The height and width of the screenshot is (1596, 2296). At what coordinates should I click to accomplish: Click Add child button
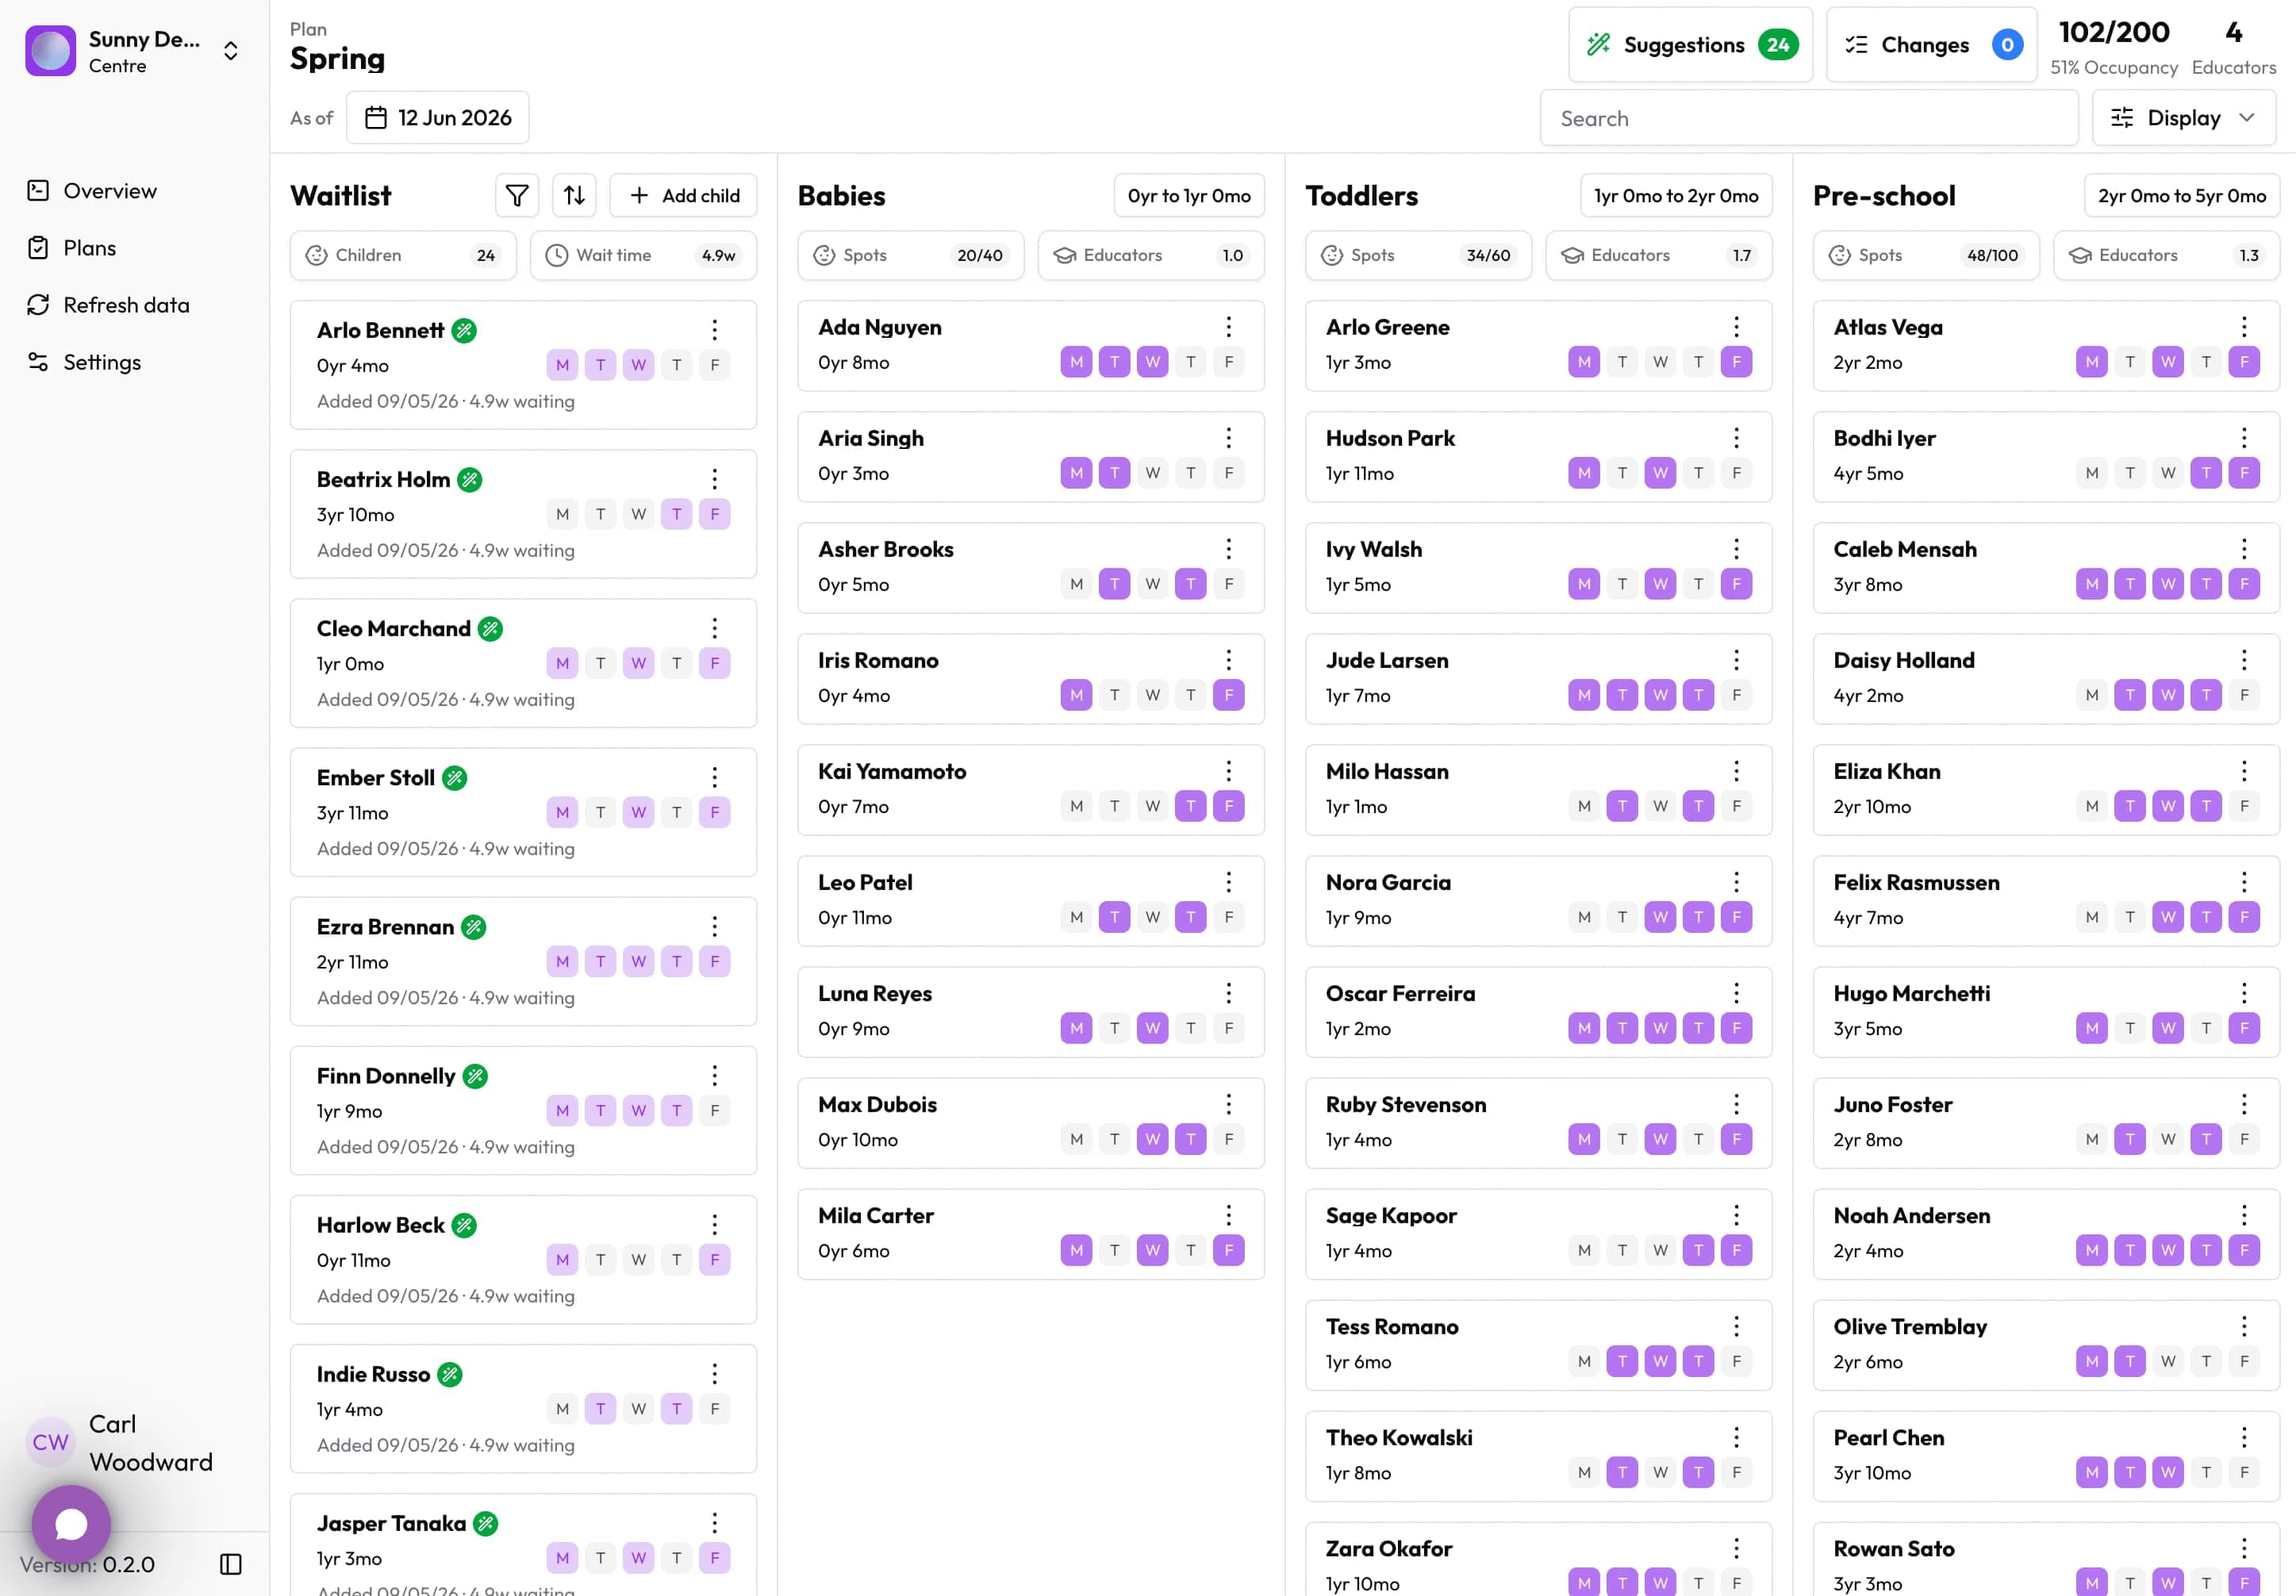(683, 195)
